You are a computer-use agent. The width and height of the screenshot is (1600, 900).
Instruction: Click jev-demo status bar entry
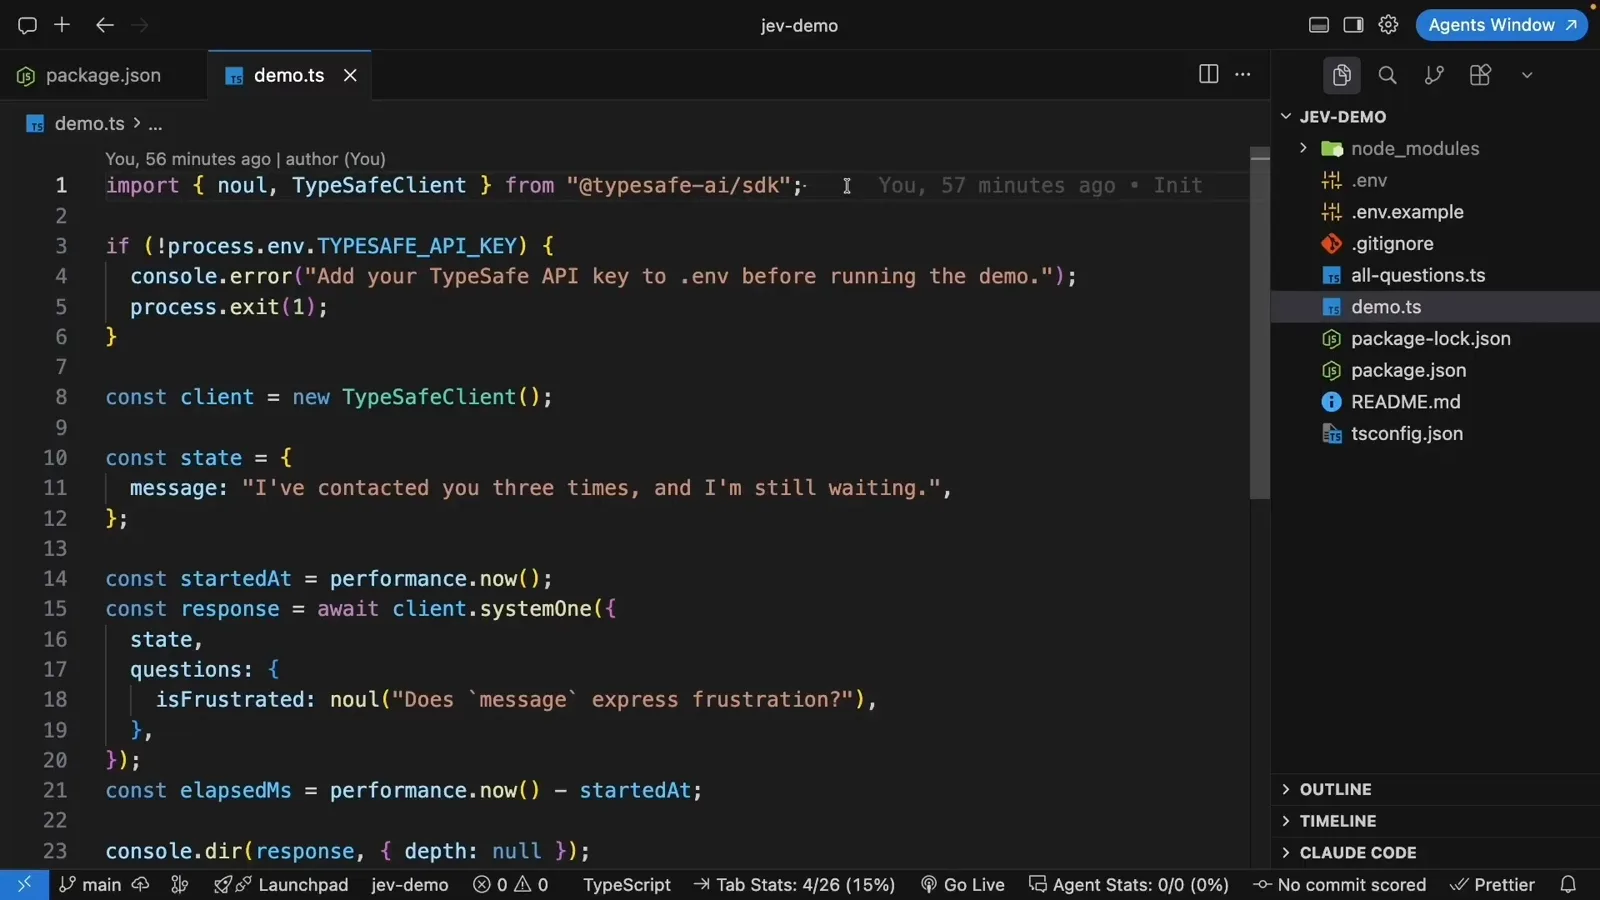pos(410,885)
